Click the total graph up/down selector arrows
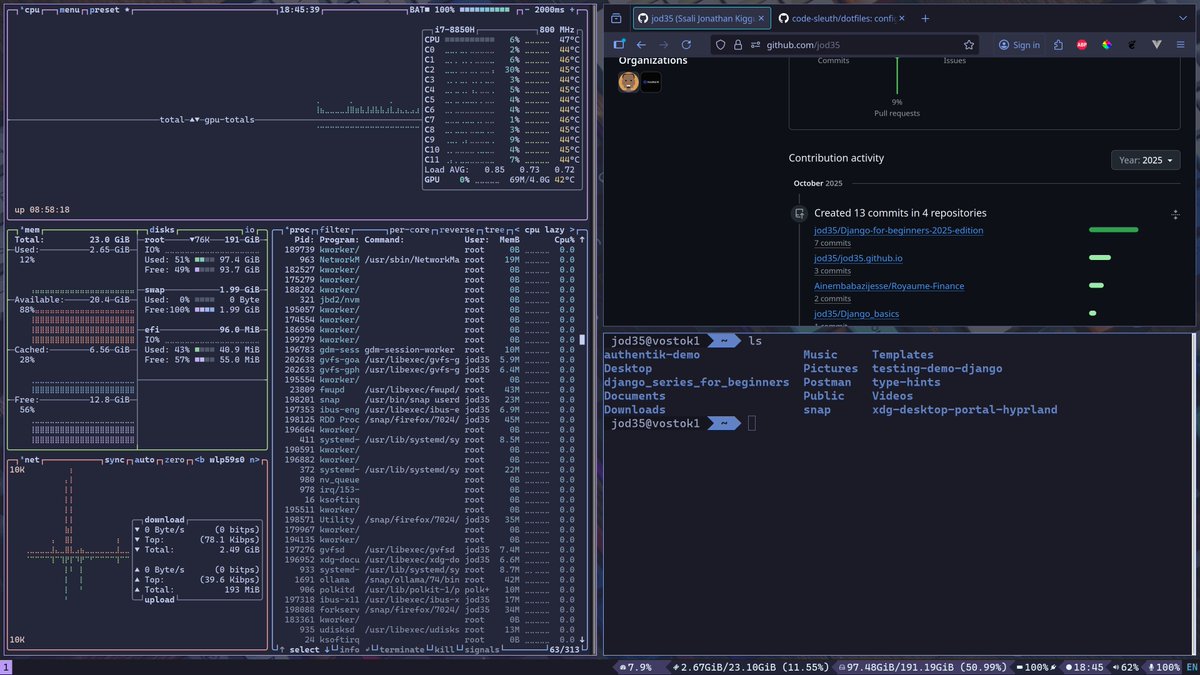This screenshot has width=1200, height=675. pyautogui.click(x=196, y=120)
